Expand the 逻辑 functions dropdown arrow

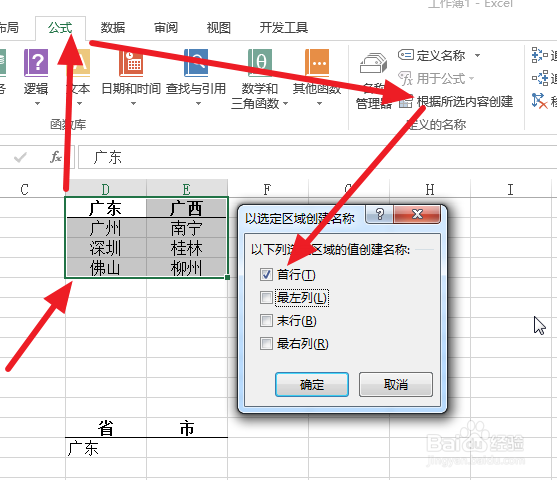pos(37,104)
